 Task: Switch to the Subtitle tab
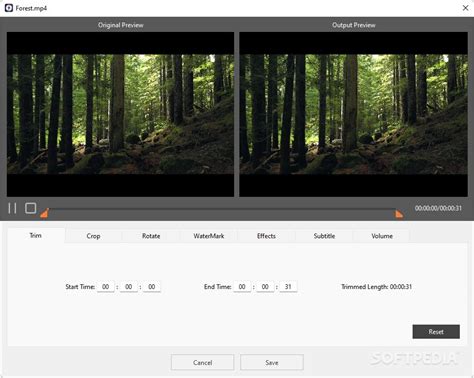coord(324,236)
